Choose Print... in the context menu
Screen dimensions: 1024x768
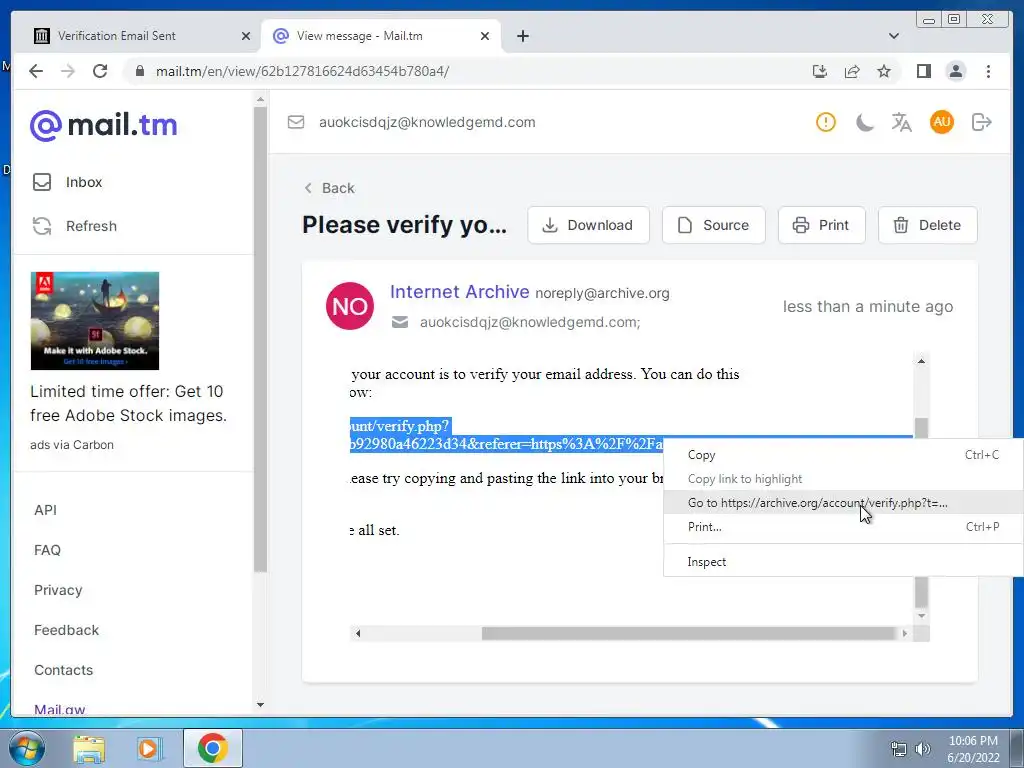pos(843,527)
